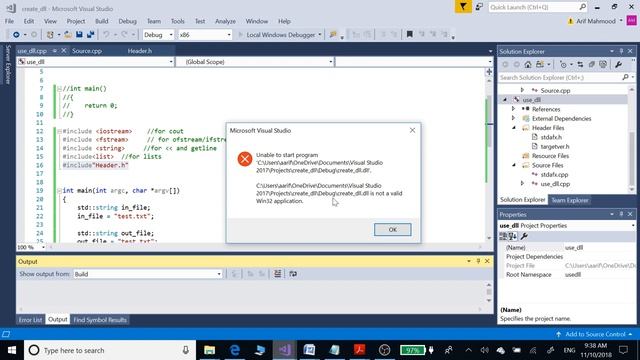Screen dimensions: 640x360
Task: Toggle Word Wrap in Output toolbar
Action: 293,274
